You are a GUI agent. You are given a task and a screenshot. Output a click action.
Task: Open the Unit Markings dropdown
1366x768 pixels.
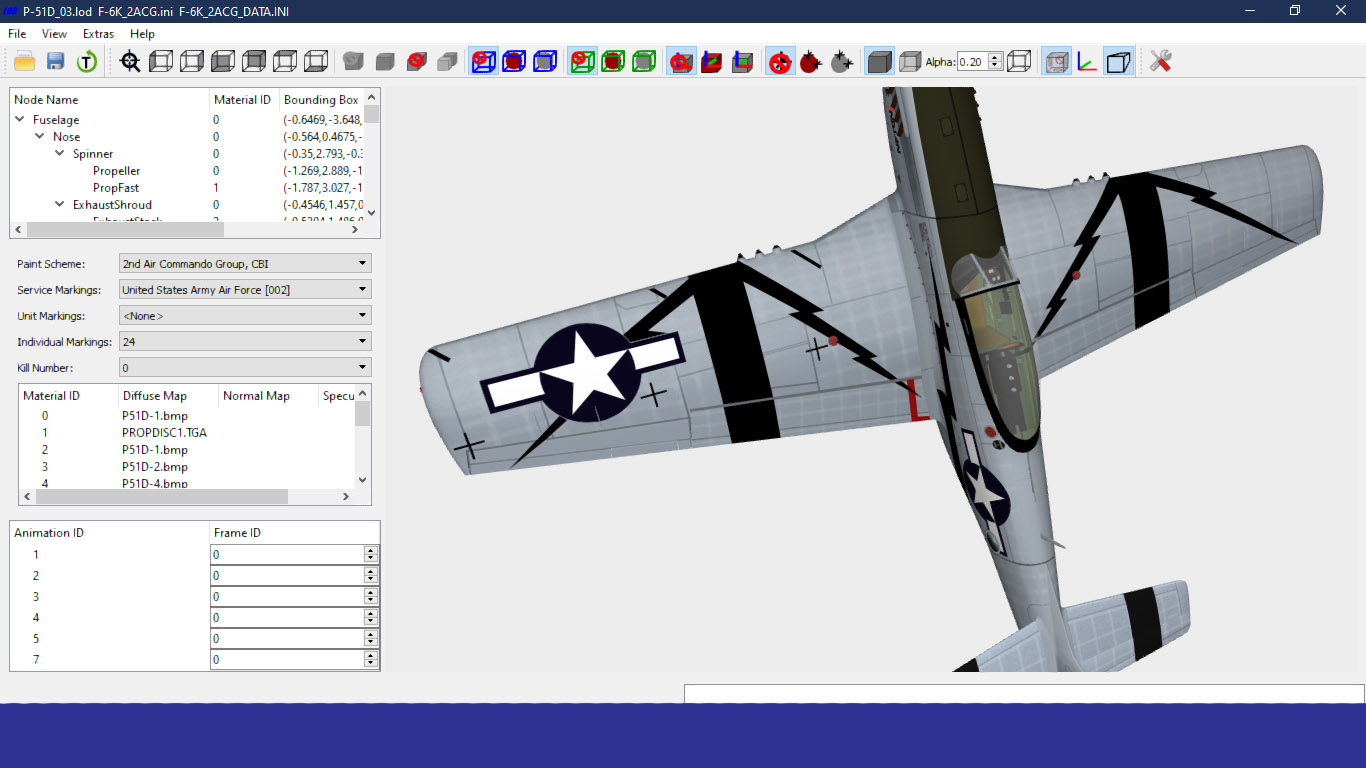(245, 316)
